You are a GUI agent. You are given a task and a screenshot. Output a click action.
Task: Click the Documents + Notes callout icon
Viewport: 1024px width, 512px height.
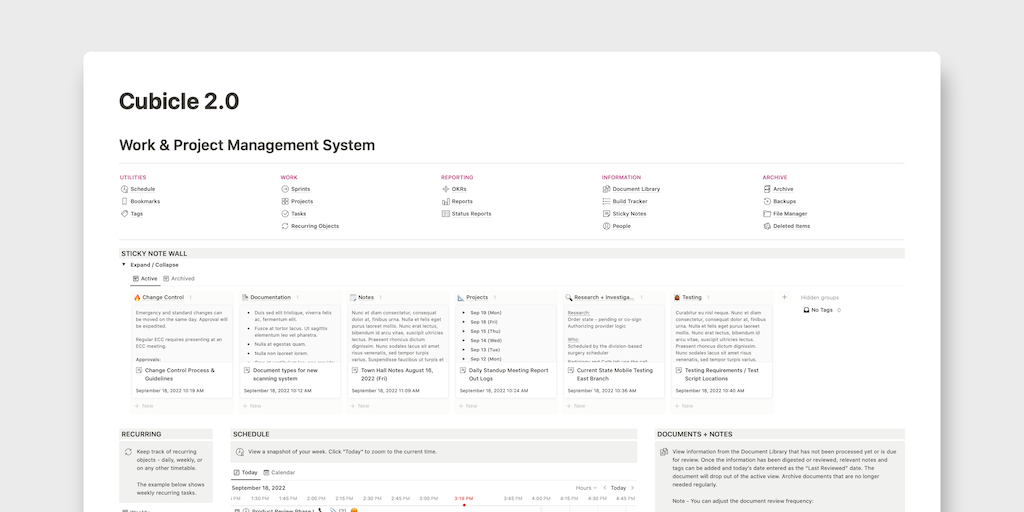click(x=664, y=452)
